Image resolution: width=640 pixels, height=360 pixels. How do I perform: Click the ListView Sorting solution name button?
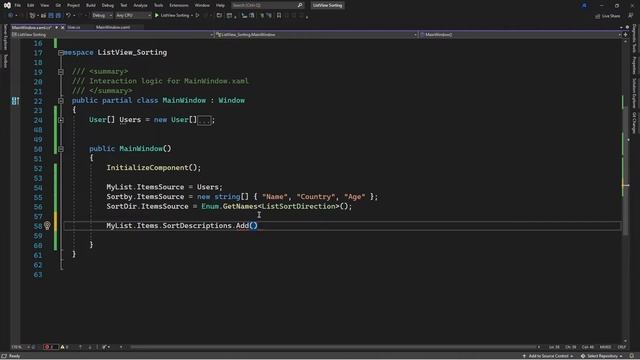point(327,5)
